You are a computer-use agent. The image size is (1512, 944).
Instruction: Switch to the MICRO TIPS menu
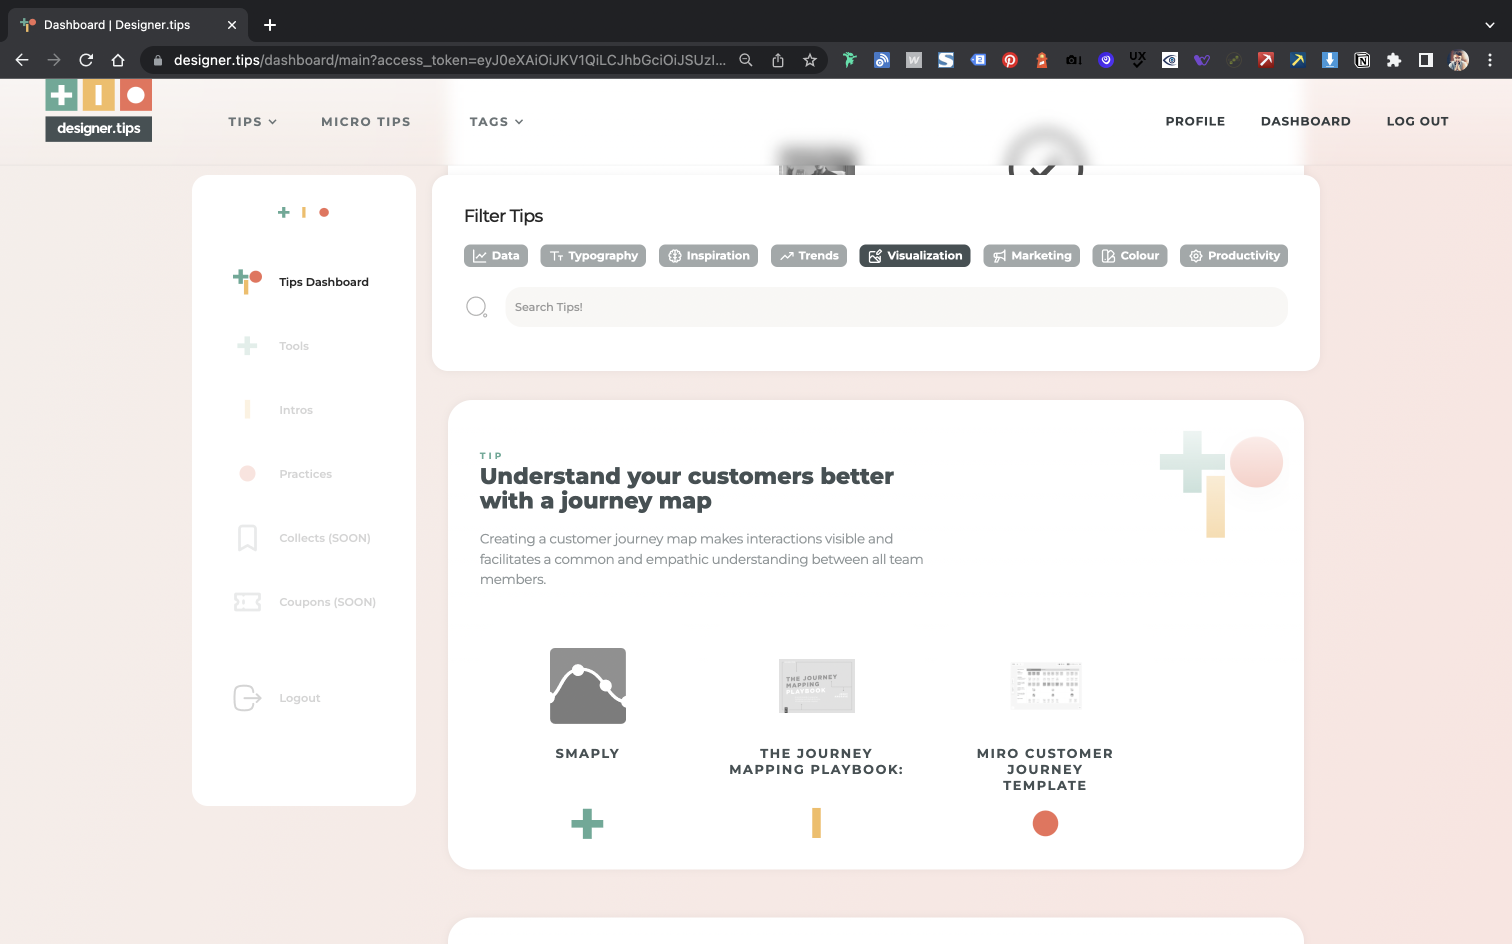[366, 121]
